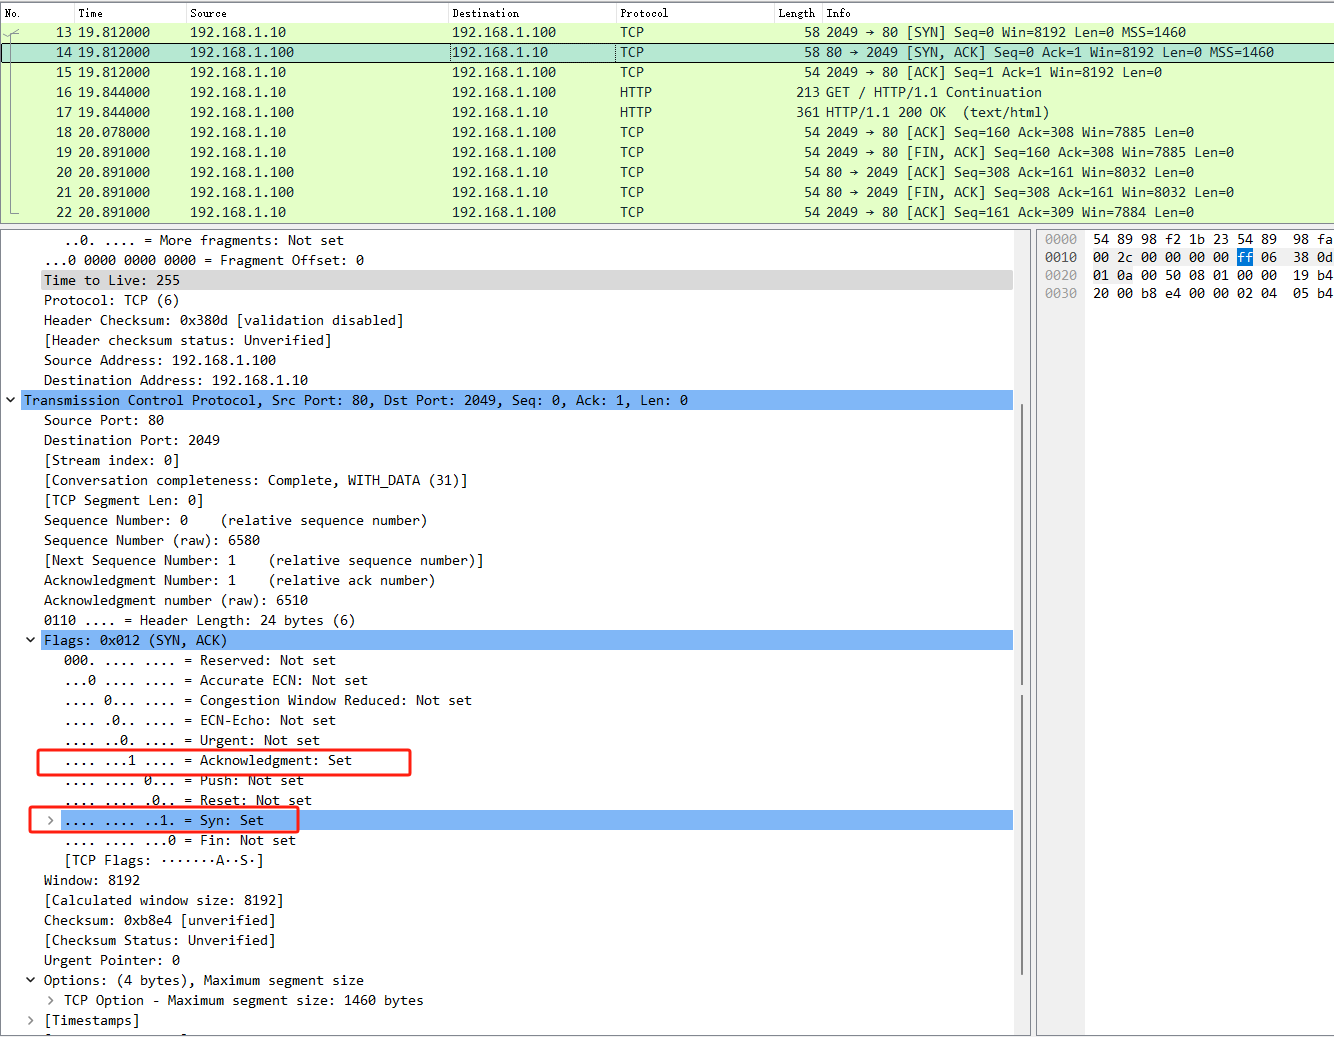Image resolution: width=1334 pixels, height=1037 pixels.
Task: Sort by the Length column header
Action: pyautogui.click(x=798, y=13)
